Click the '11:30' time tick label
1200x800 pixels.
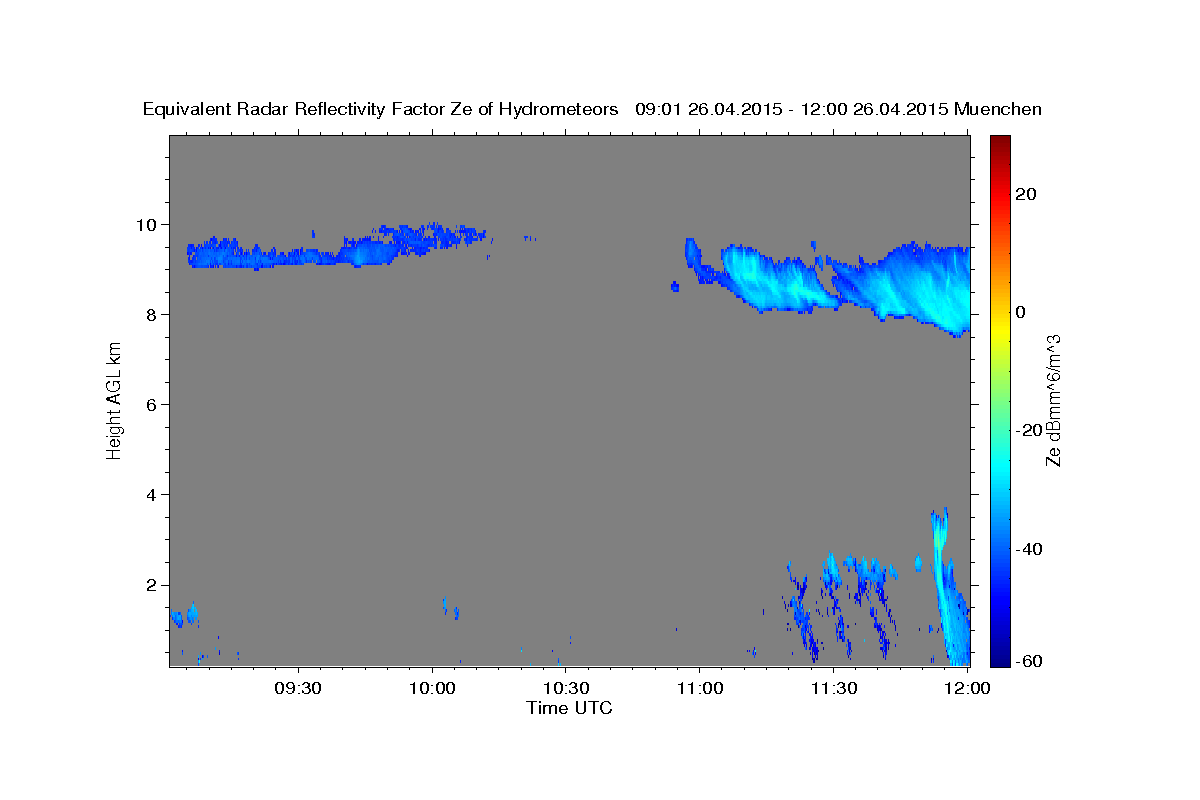click(x=833, y=688)
